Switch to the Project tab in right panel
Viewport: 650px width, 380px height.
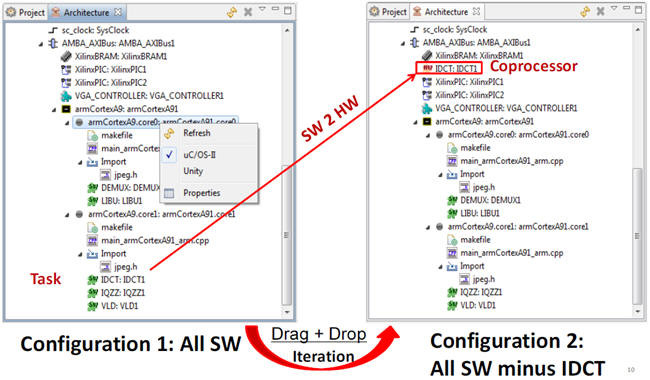[x=388, y=12]
